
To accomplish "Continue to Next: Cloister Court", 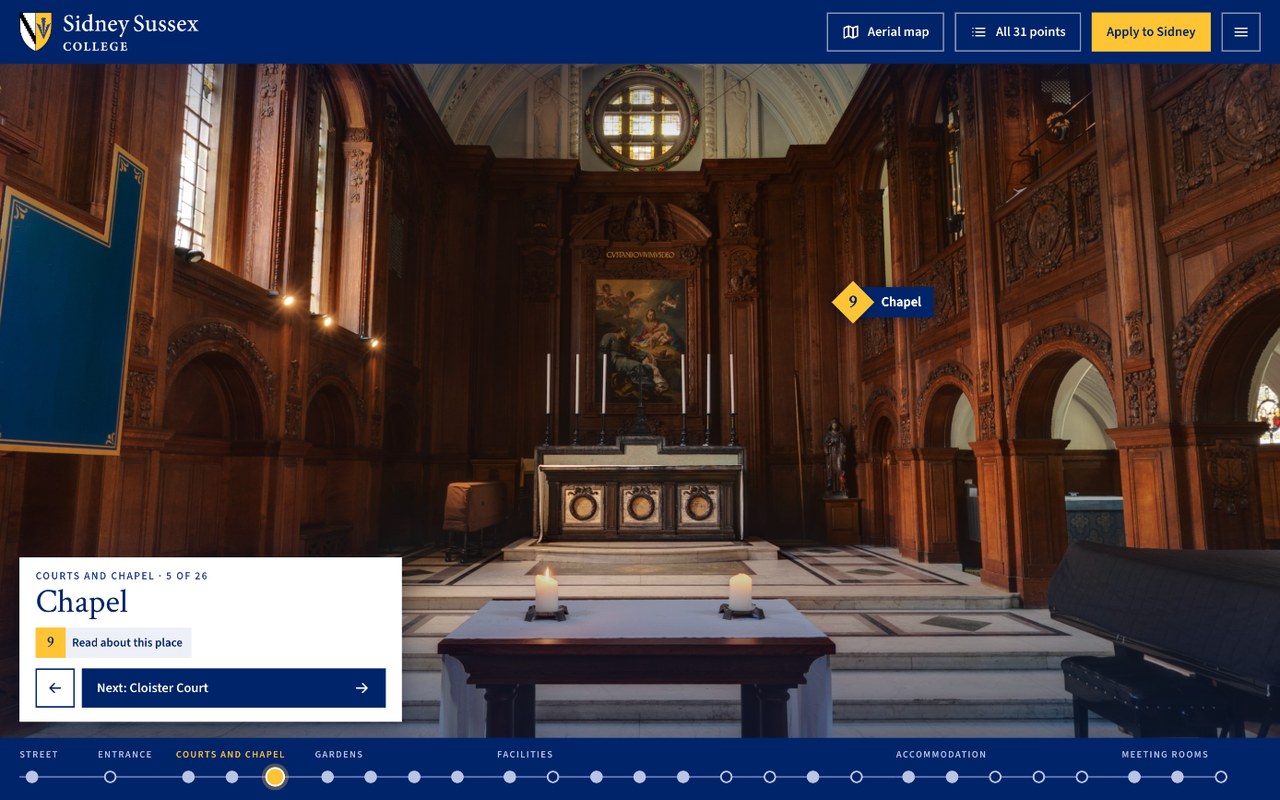I will pyautogui.click(x=234, y=688).
